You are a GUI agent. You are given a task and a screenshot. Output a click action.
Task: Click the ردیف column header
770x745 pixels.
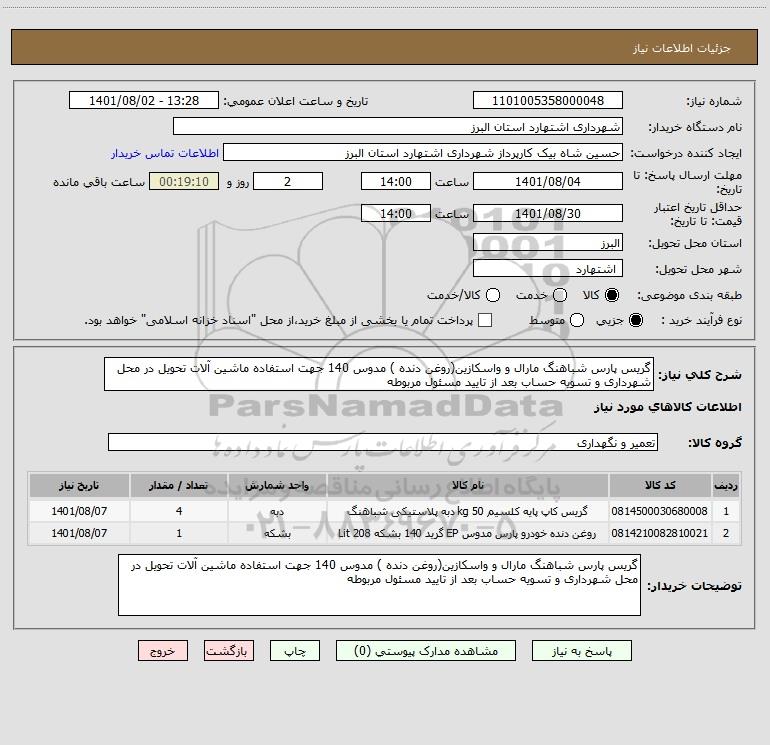coord(726,485)
